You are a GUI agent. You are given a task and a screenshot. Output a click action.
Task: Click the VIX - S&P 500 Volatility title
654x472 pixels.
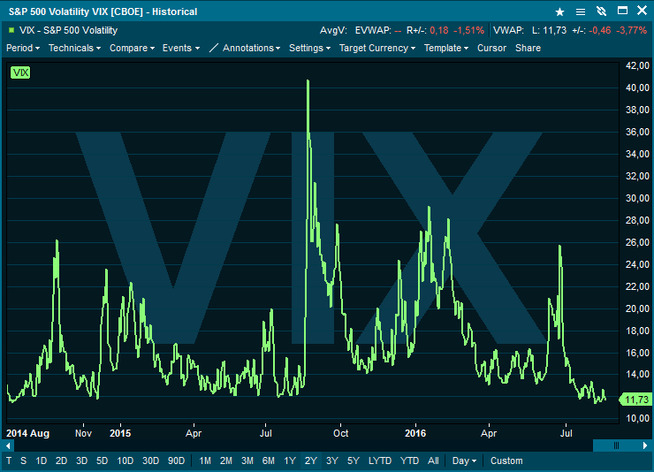point(68,30)
